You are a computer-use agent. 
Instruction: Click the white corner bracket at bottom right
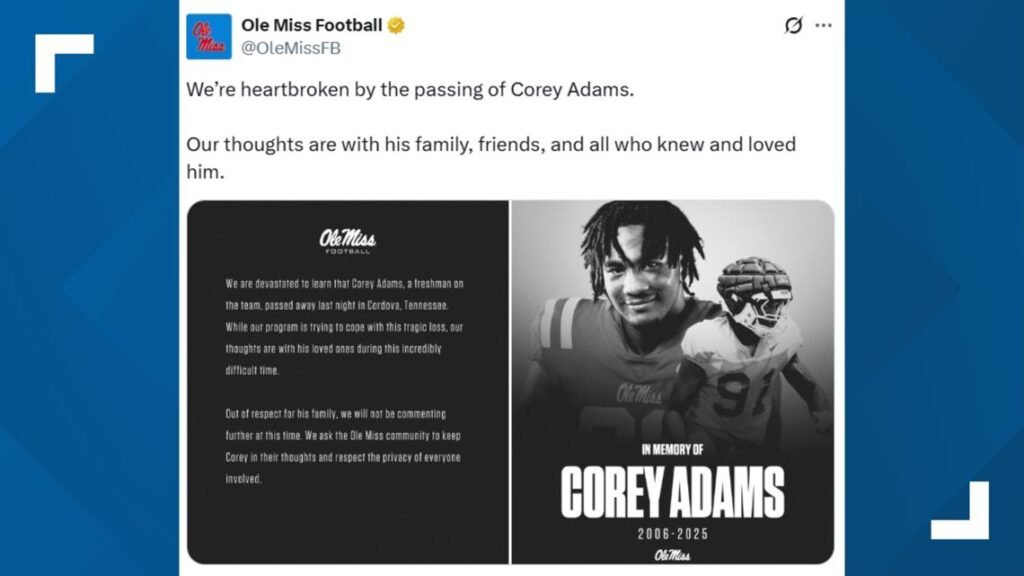click(959, 510)
